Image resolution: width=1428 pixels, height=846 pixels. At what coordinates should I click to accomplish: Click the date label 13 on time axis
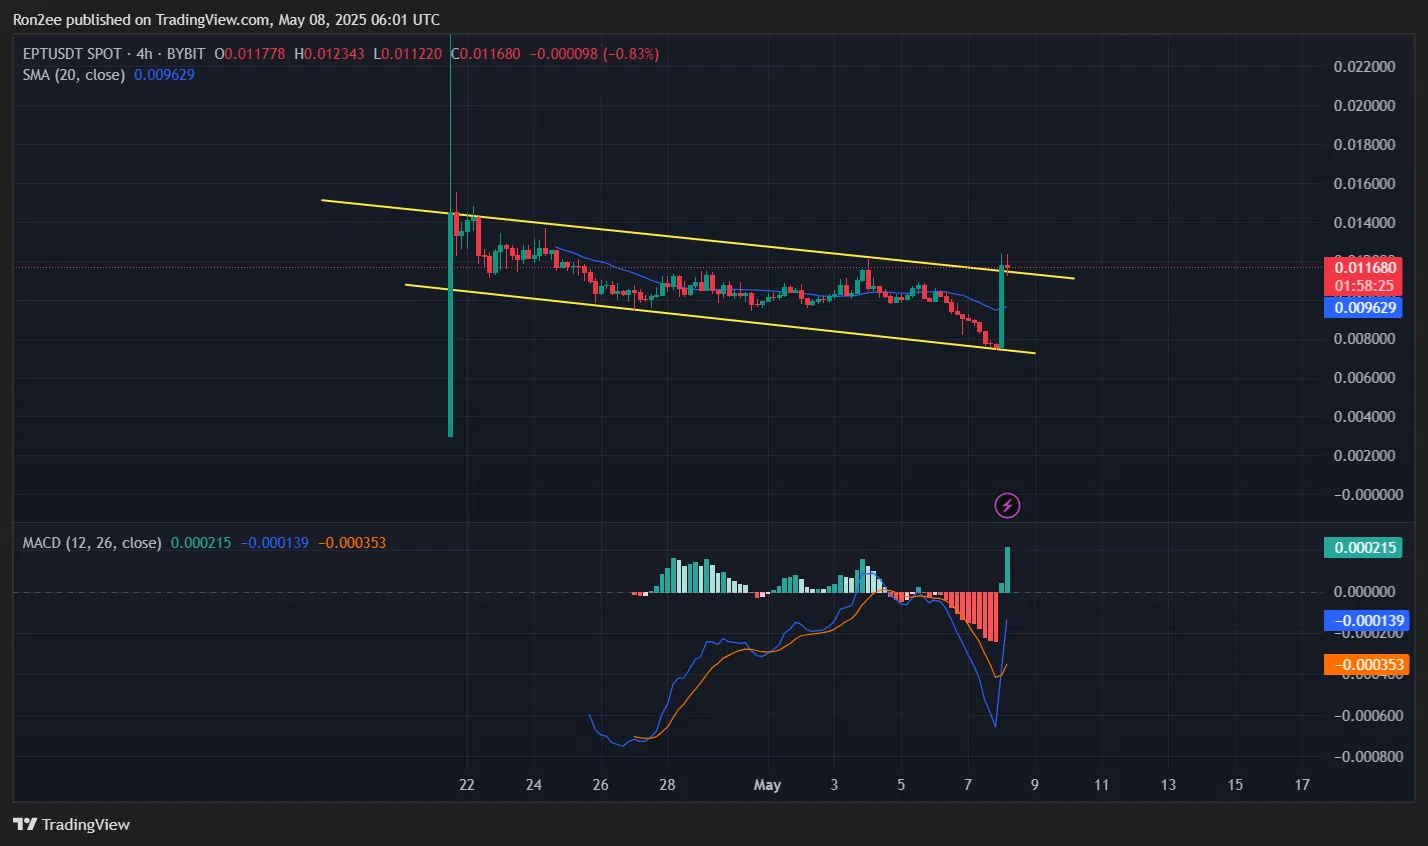pos(1168,785)
